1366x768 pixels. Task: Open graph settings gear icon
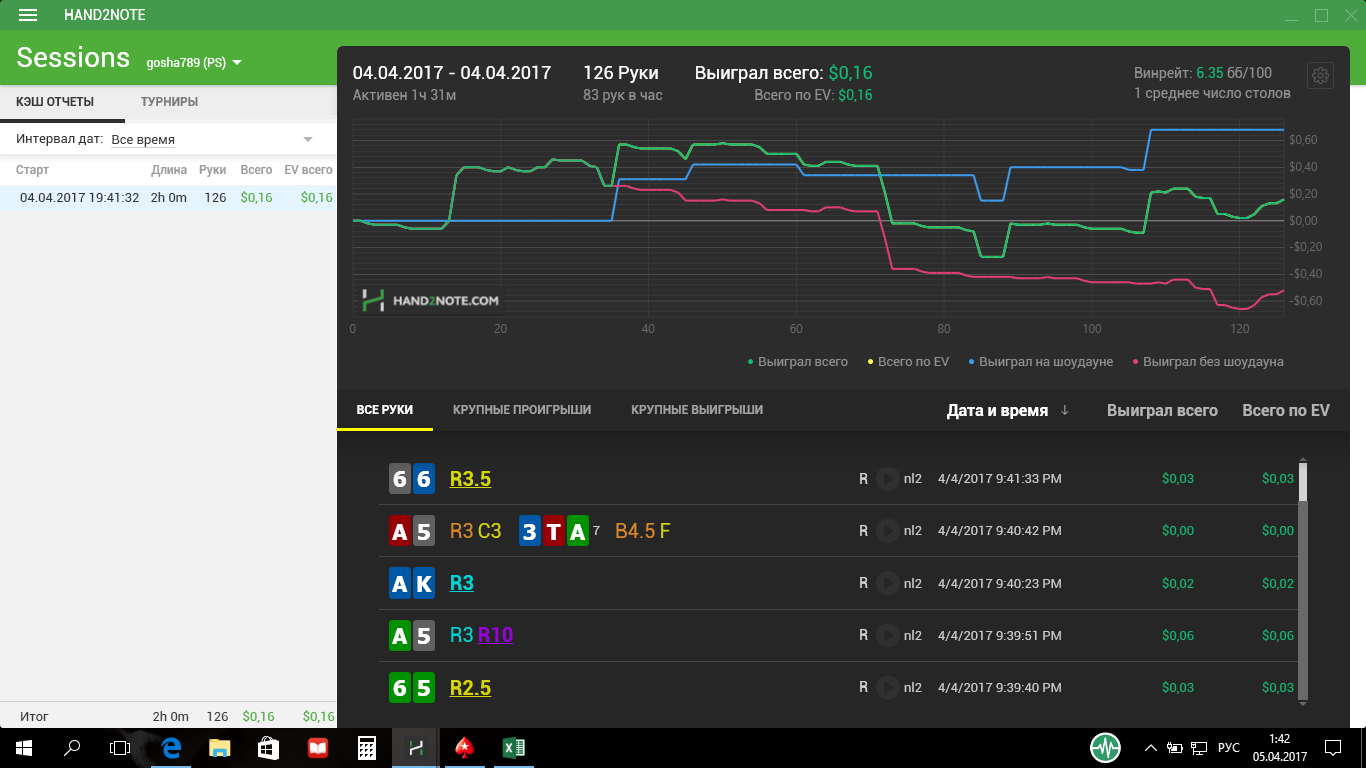point(1321,76)
